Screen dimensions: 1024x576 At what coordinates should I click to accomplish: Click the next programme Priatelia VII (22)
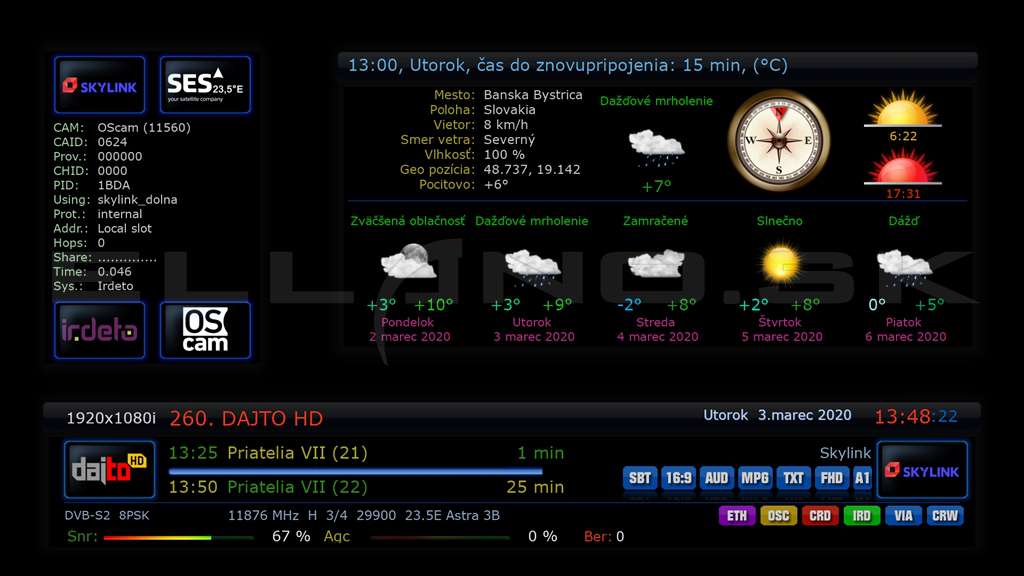click(x=297, y=487)
